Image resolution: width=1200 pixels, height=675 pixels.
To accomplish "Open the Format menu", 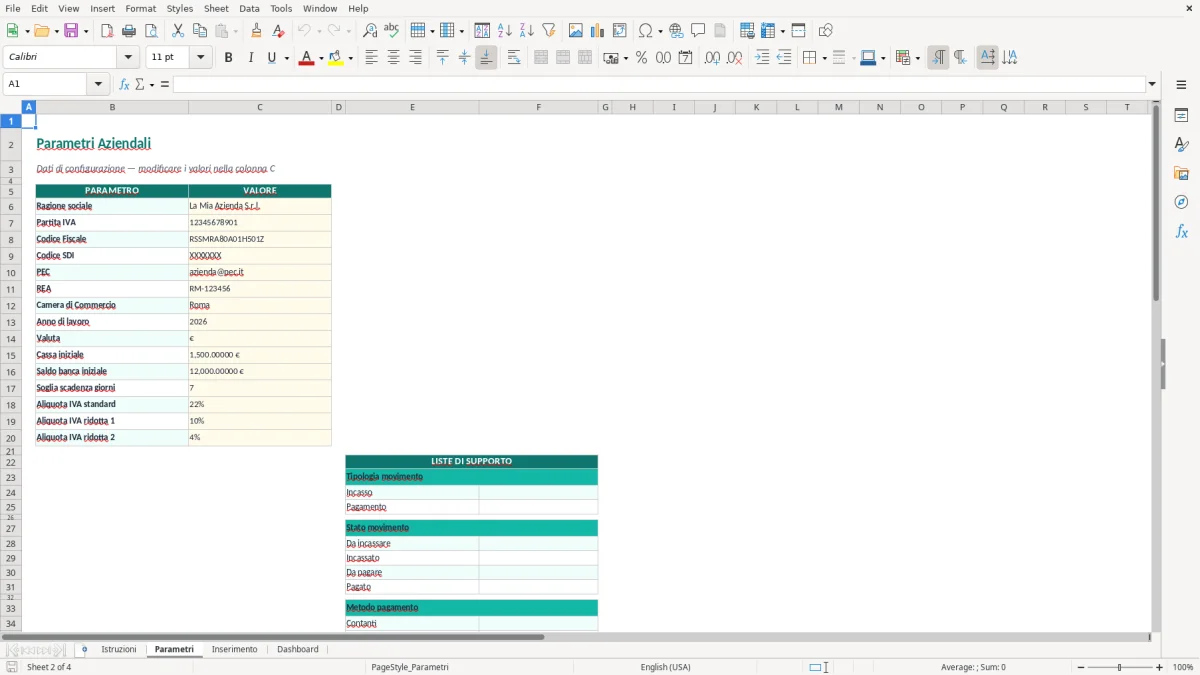I will (x=140, y=8).
